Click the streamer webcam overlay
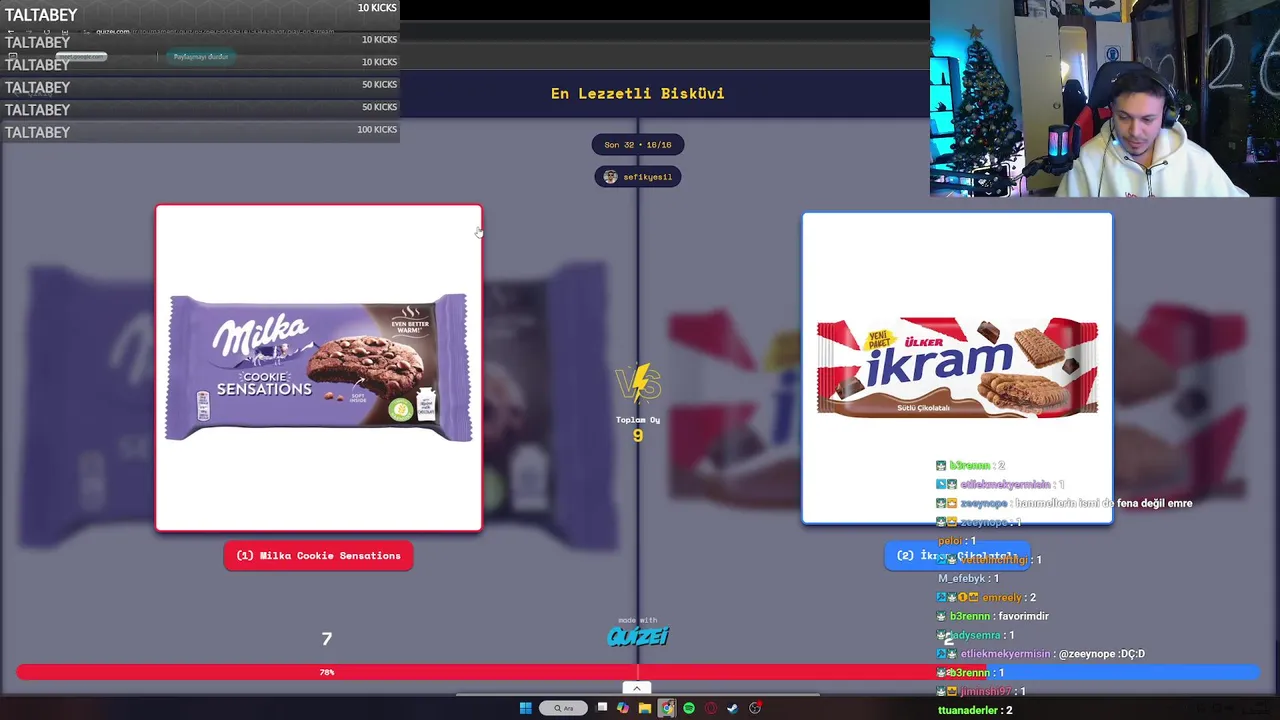 point(1105,98)
